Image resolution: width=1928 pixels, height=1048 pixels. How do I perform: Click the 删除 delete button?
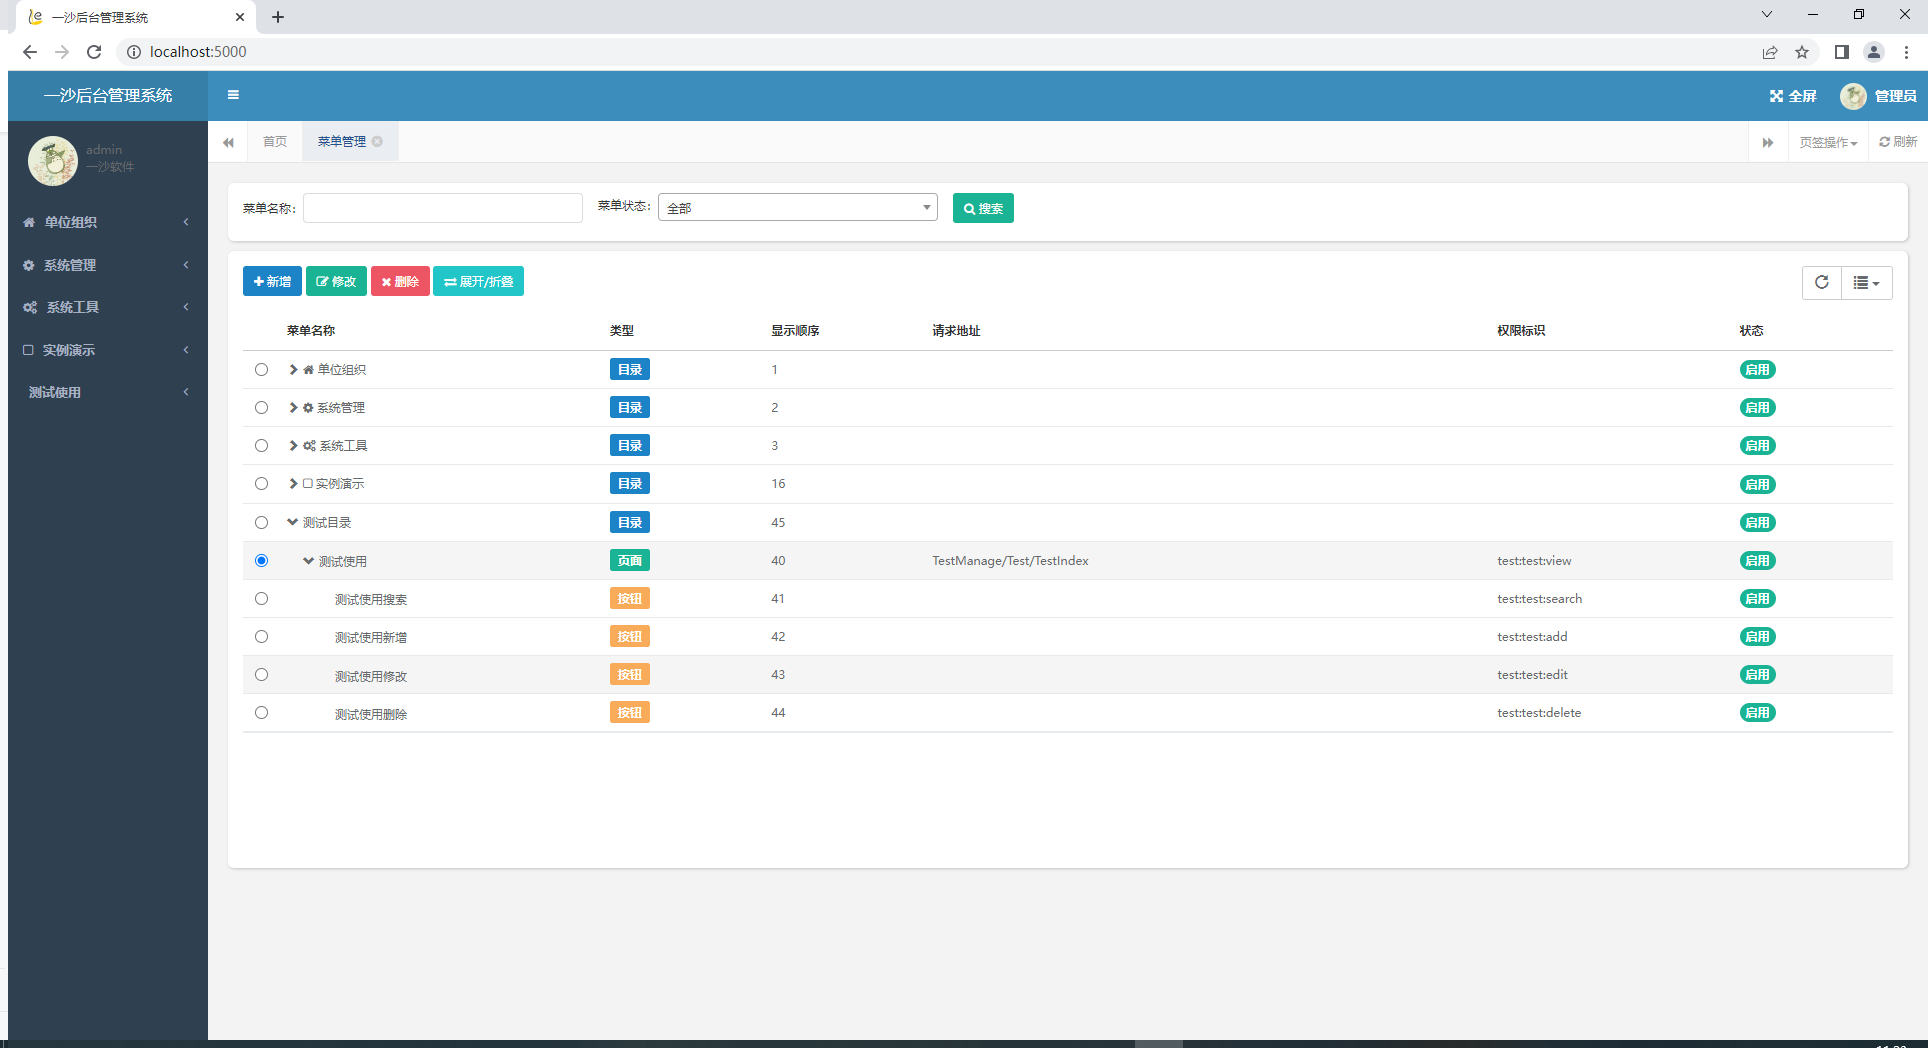(400, 281)
